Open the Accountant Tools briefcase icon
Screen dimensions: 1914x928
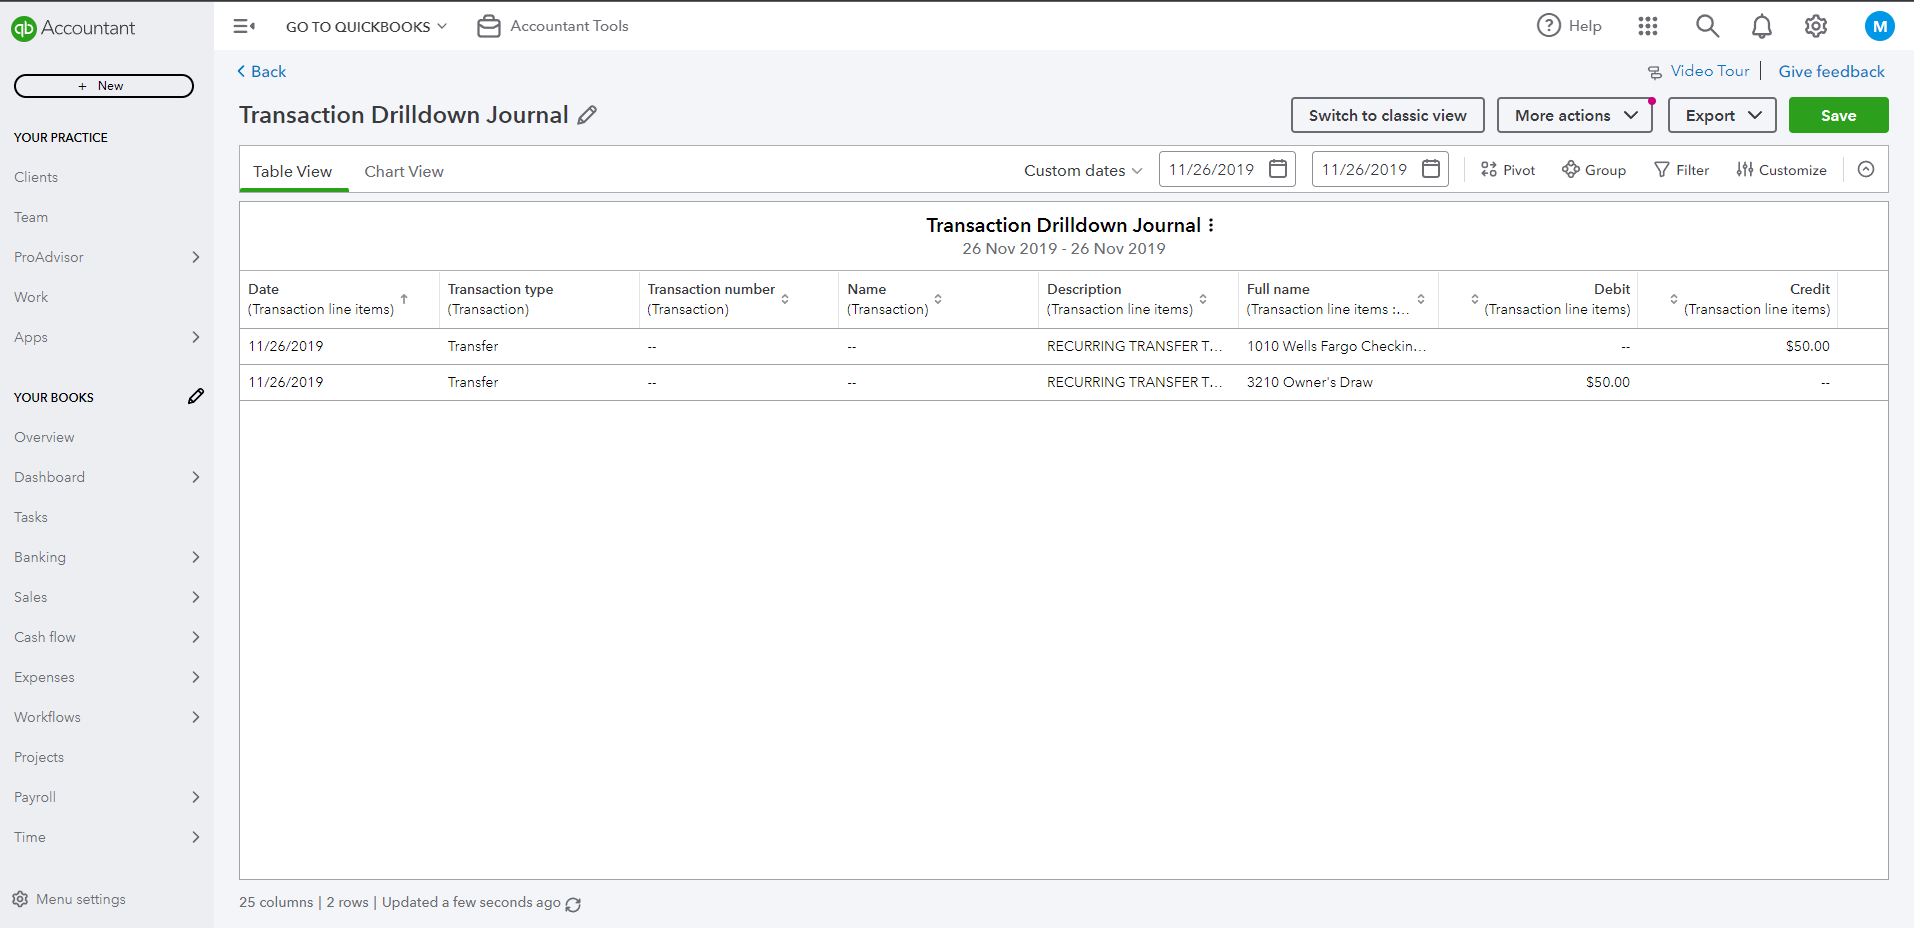click(489, 26)
